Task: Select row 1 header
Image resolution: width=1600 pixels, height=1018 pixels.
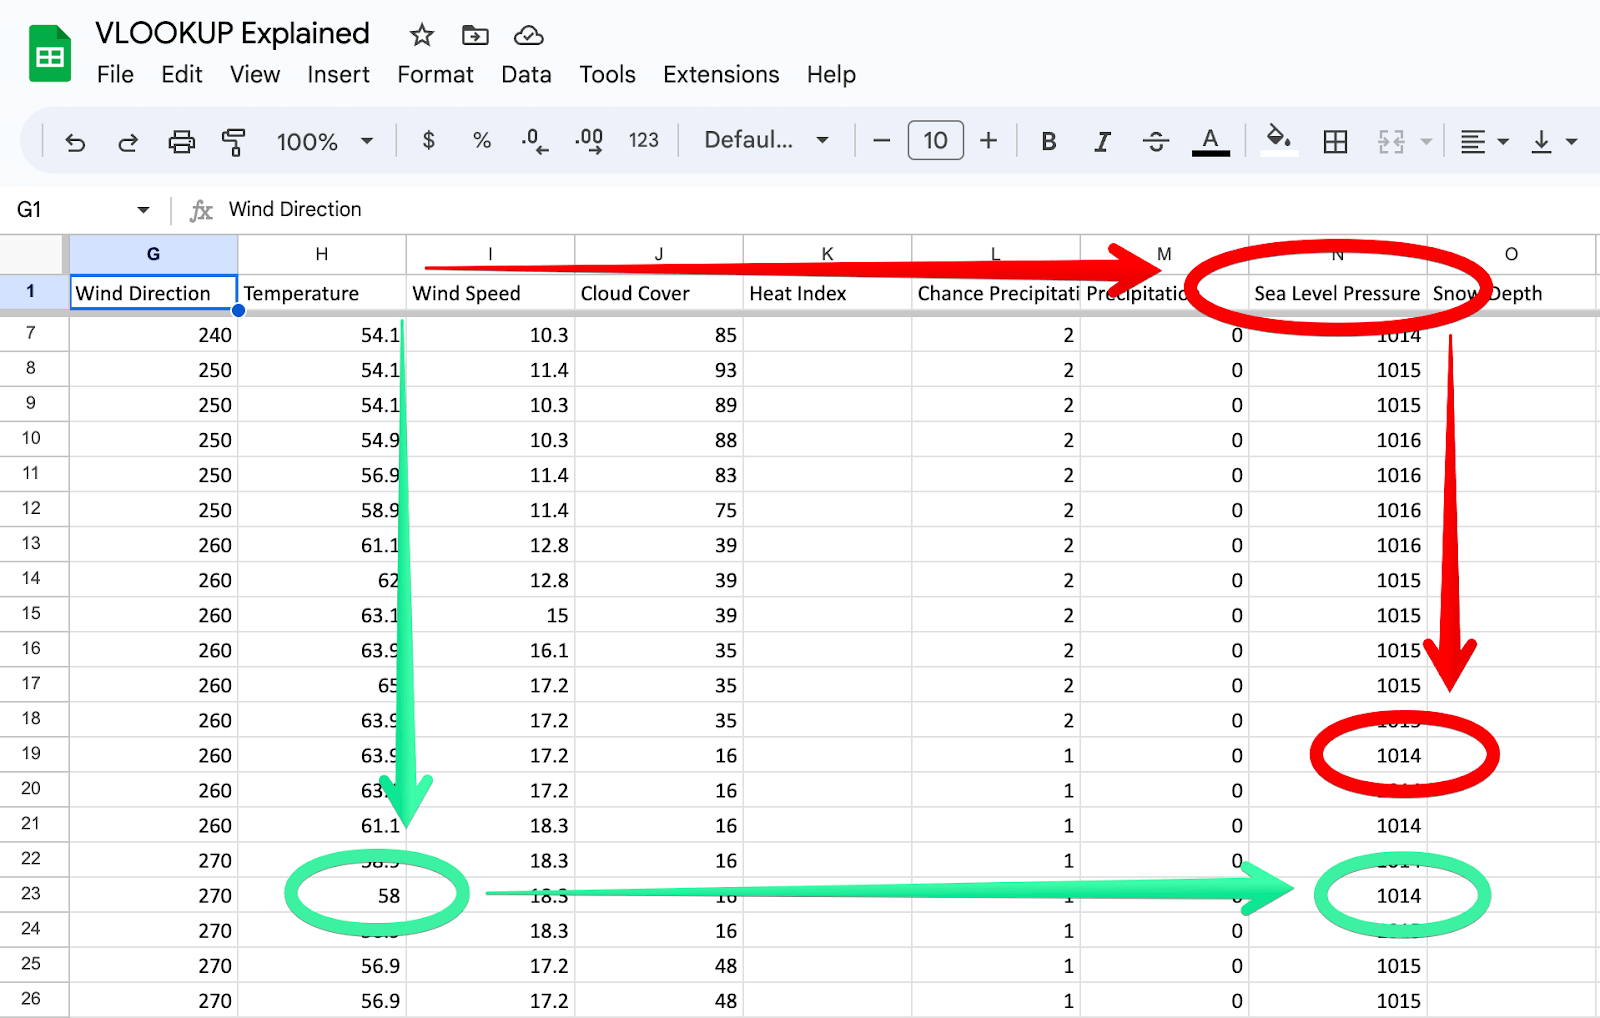Action: 31,292
